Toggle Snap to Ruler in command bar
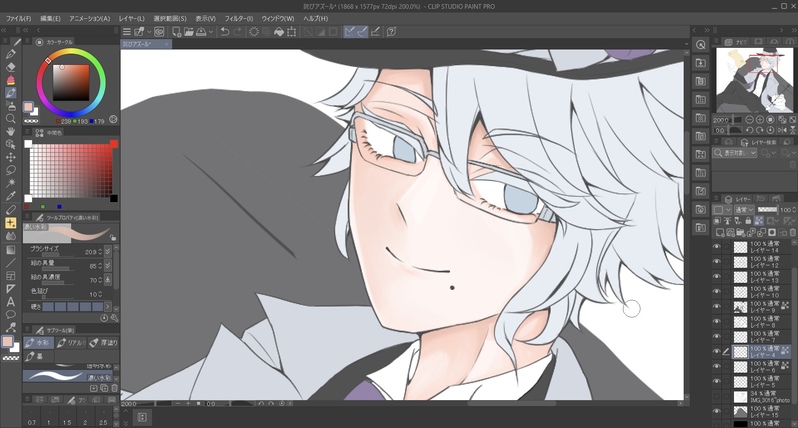This screenshot has width=798, height=428. coord(349,32)
